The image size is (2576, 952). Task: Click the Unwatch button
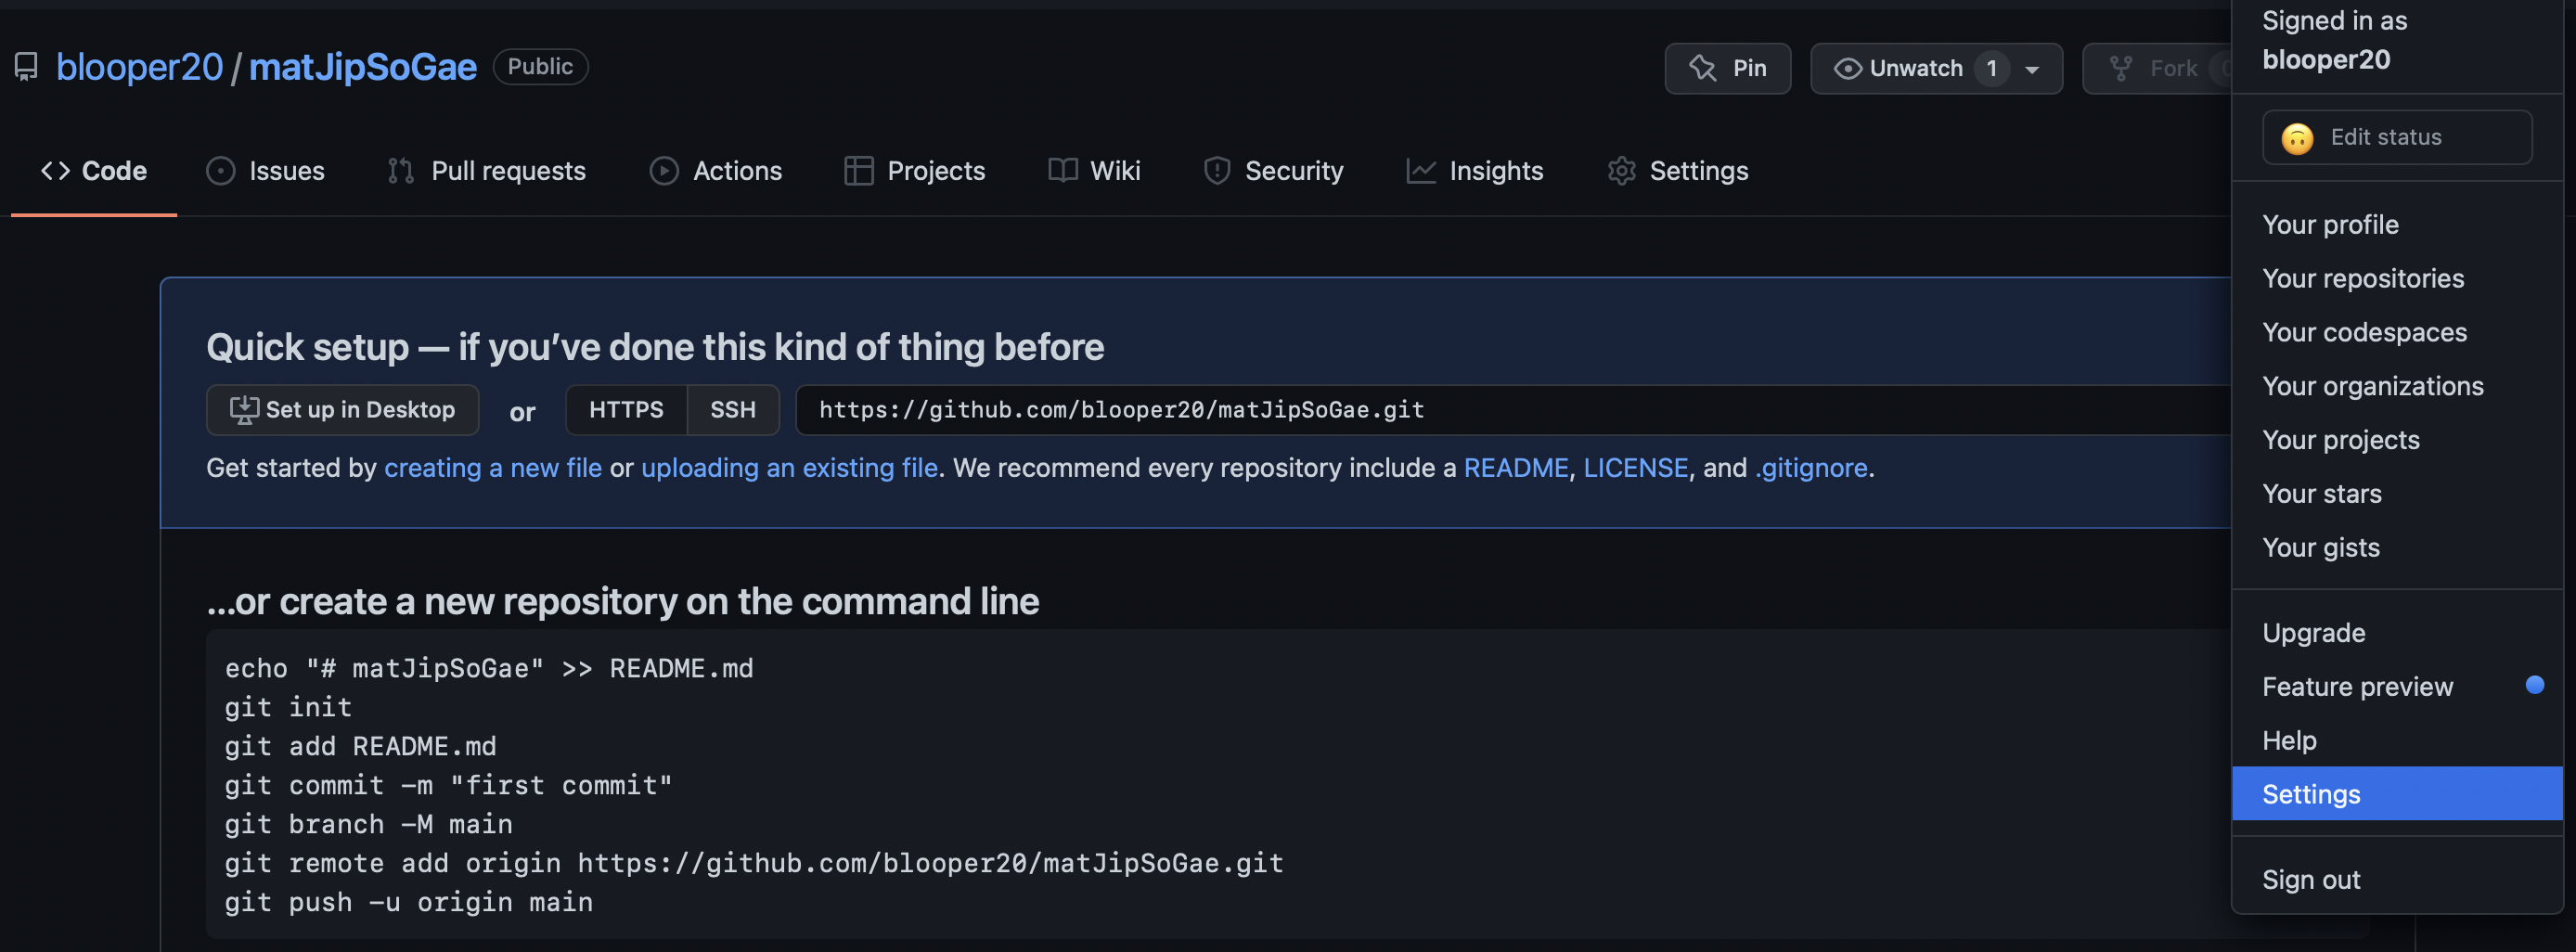click(1936, 68)
